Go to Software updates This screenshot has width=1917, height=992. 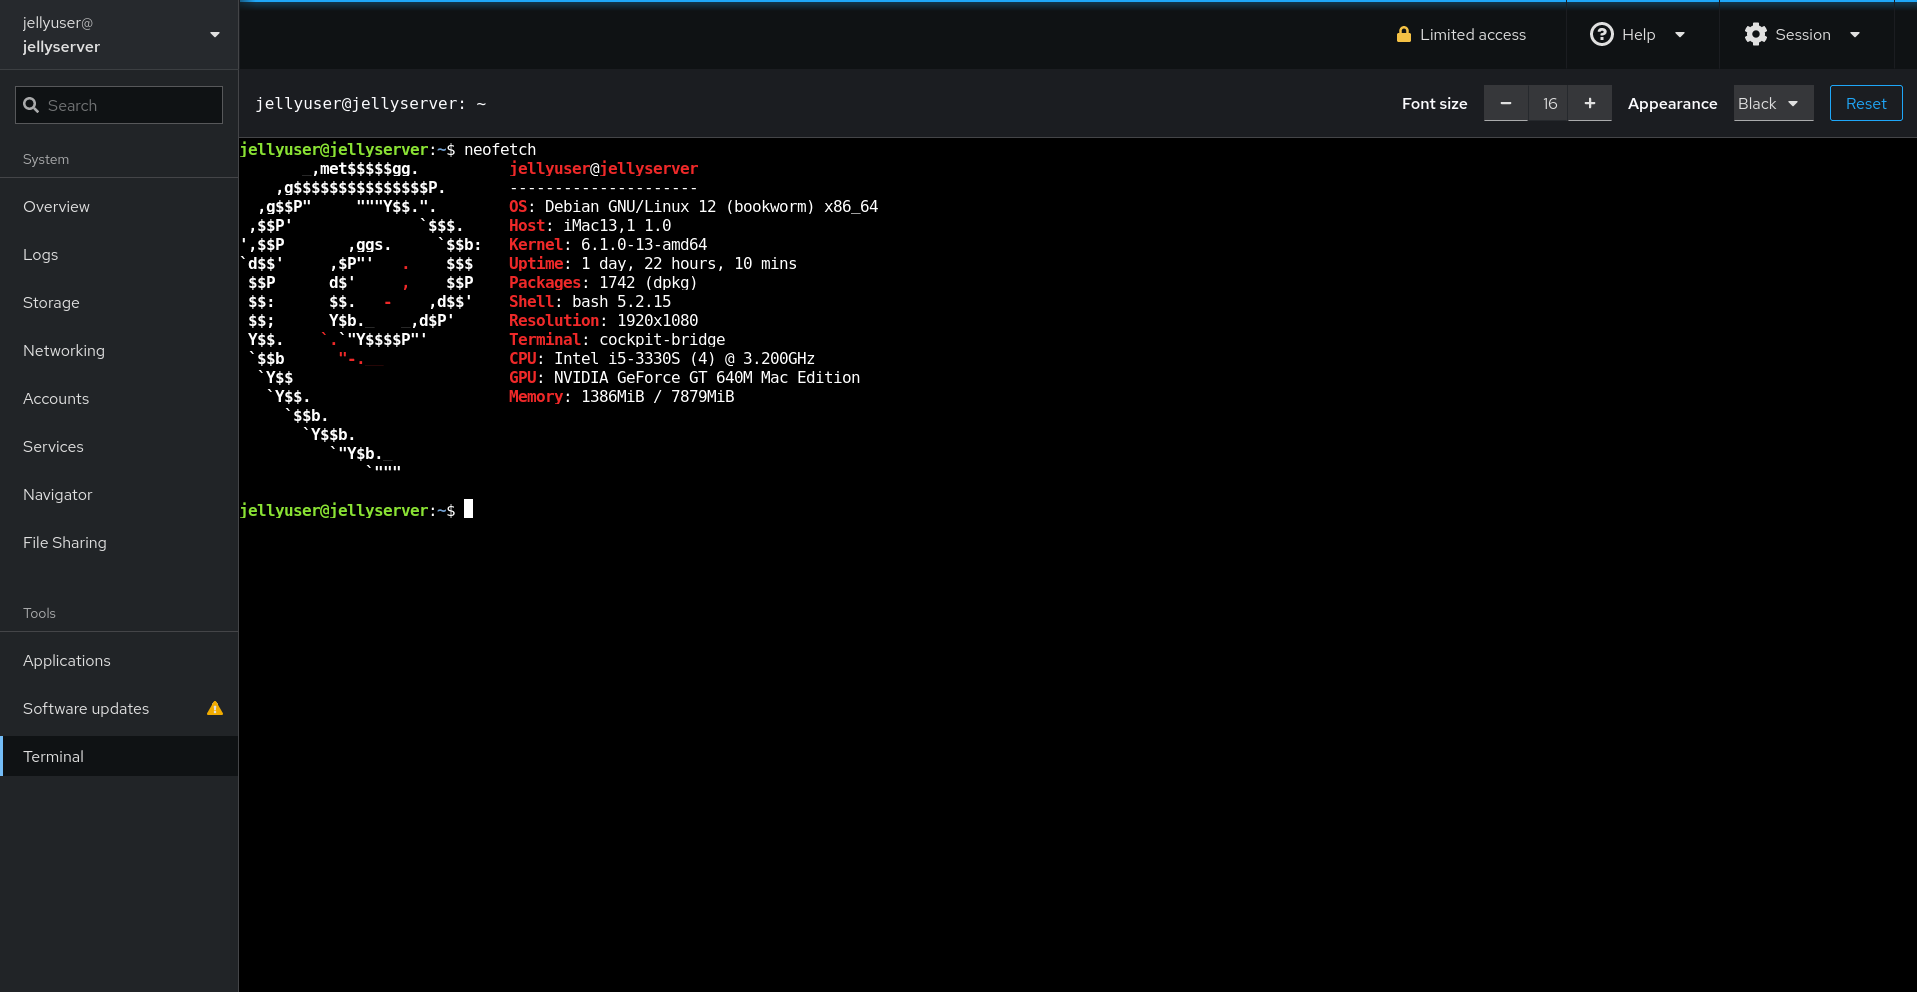[119, 709]
